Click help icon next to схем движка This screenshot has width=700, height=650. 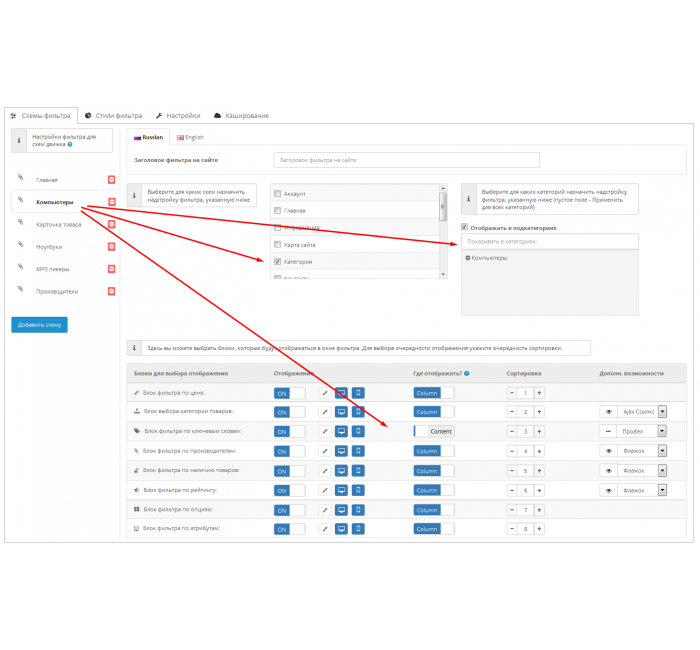coord(70,145)
